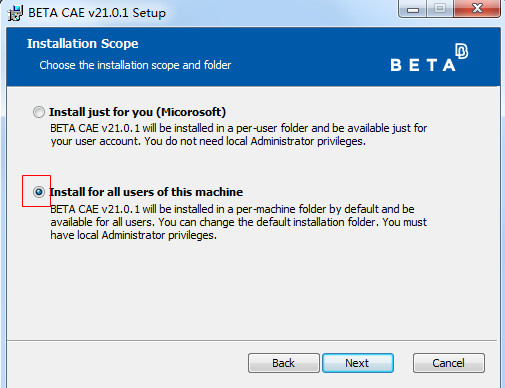Select the Install just for you radio button
The width and height of the screenshot is (505, 388).
[x=39, y=112]
